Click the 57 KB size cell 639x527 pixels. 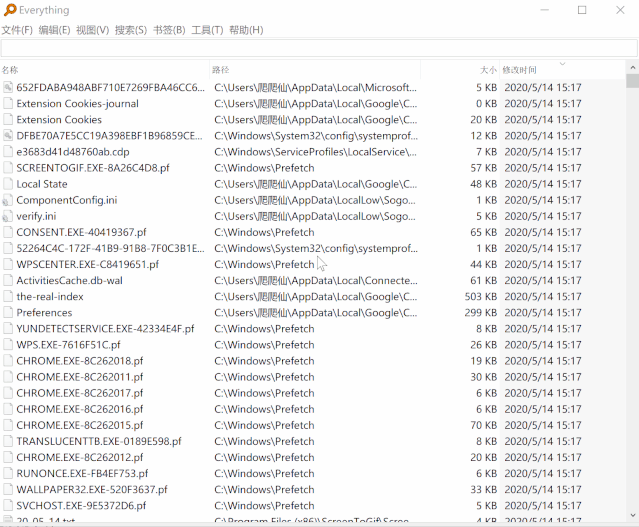483,168
